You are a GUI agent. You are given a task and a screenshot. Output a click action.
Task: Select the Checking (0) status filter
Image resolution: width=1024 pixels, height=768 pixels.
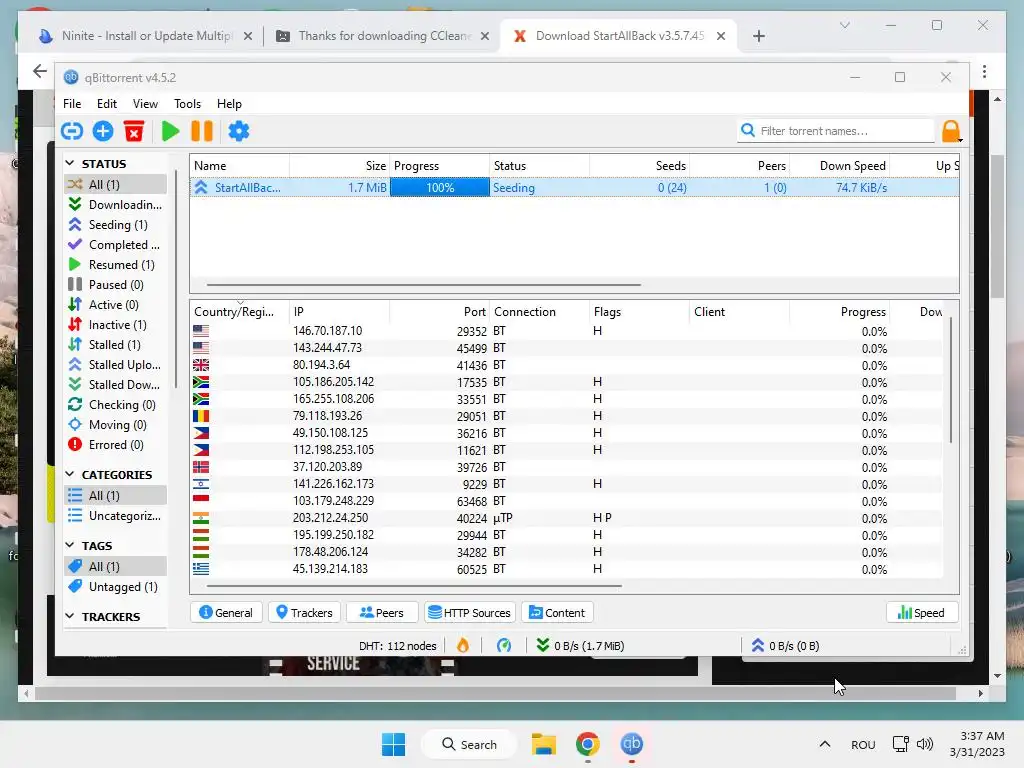[x=116, y=405]
